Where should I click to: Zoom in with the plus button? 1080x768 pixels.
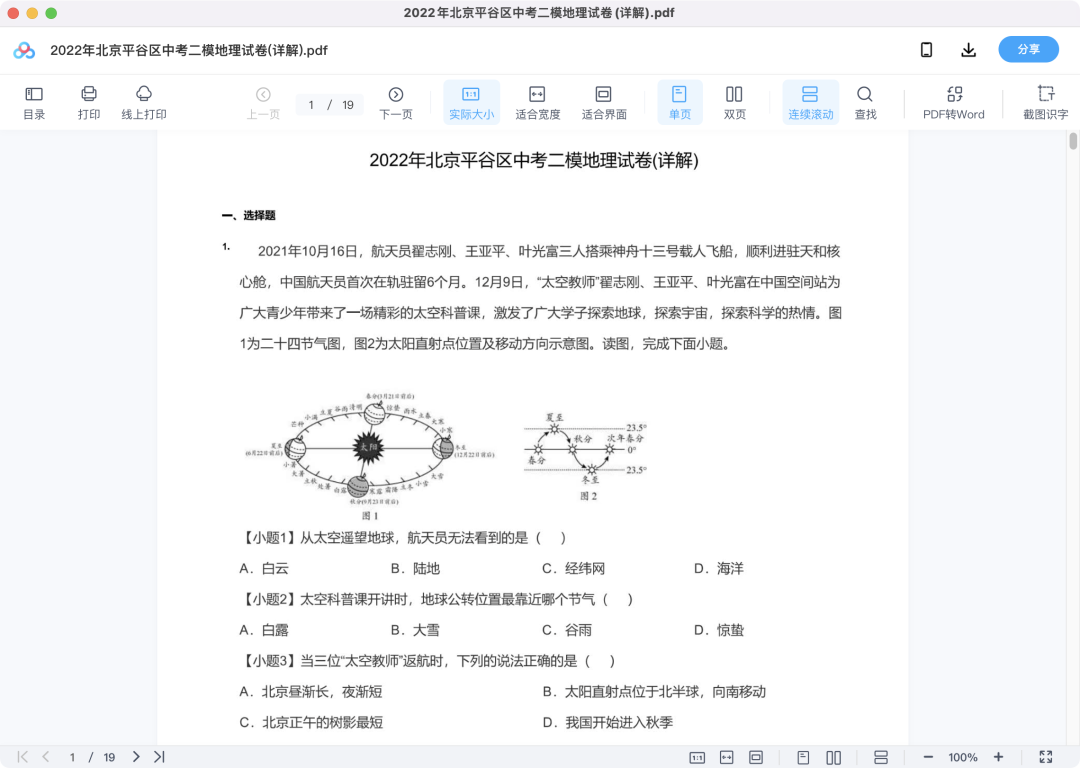[x=998, y=757]
